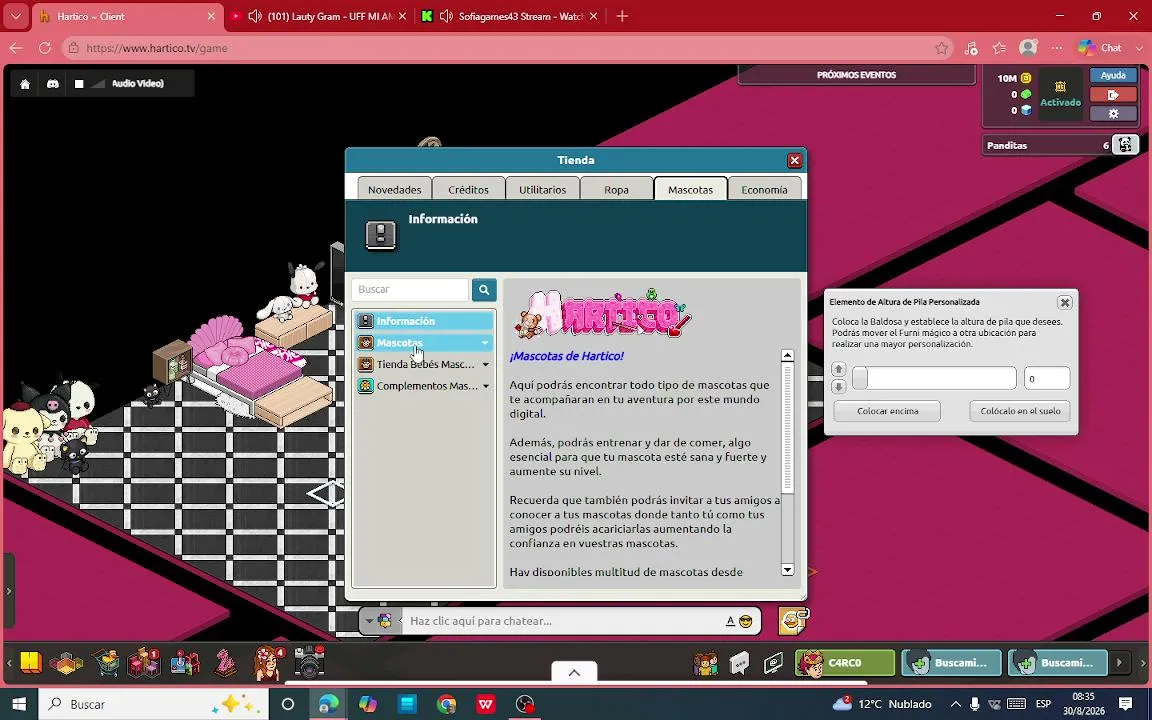Open Windows Start menu
This screenshot has width=1152, height=720.
(x=19, y=704)
